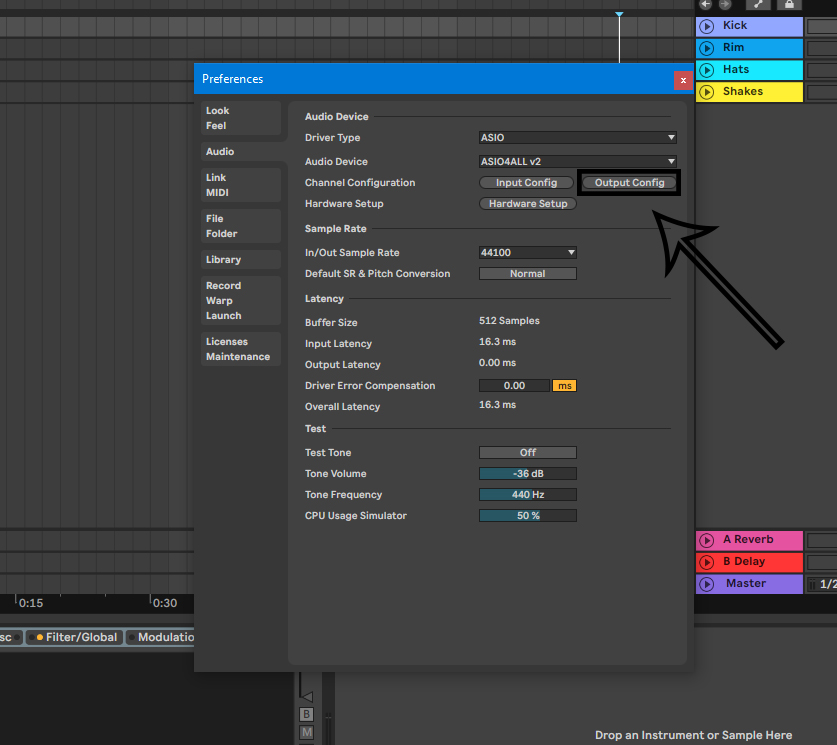Viewport: 837px width, 745px height.
Task: Click the Overall Latency value 16.3 ms
Action: [498, 405]
